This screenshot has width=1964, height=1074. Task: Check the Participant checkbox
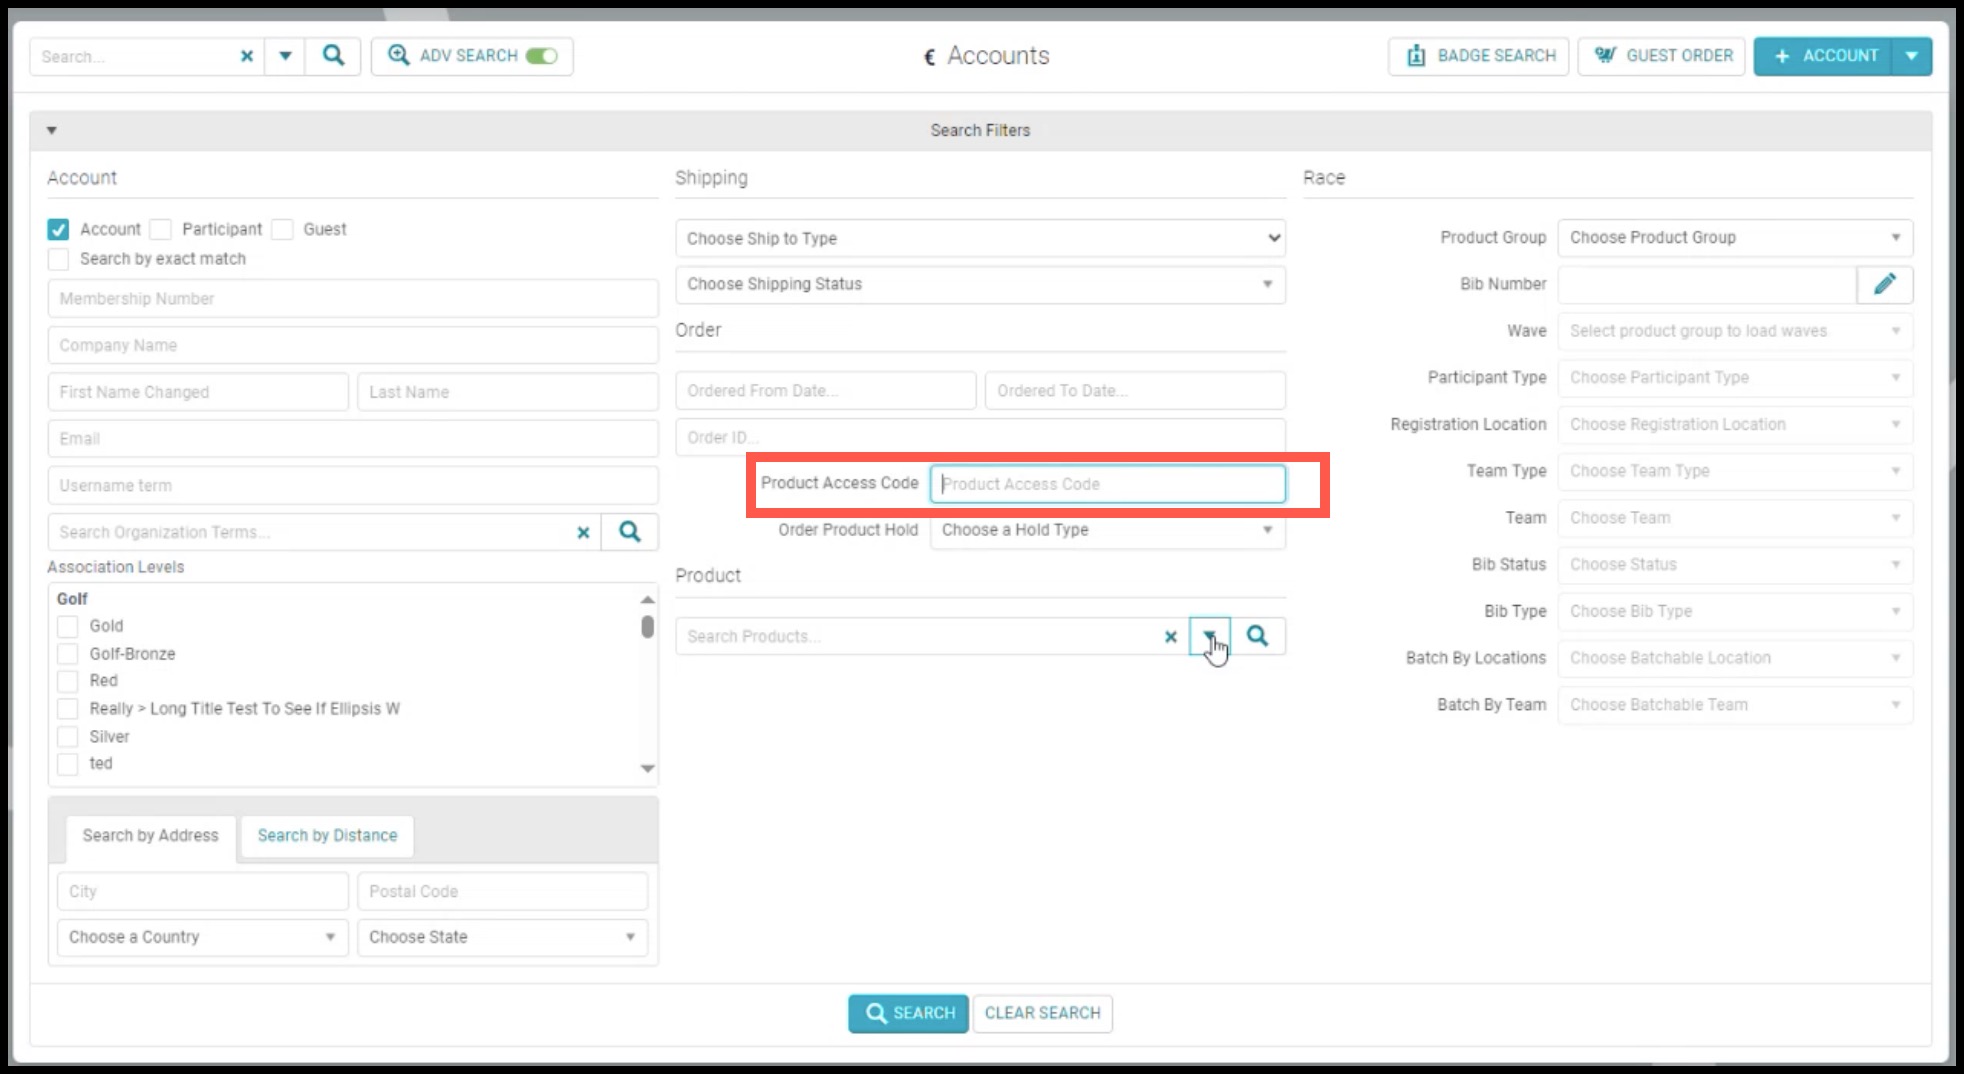160,229
